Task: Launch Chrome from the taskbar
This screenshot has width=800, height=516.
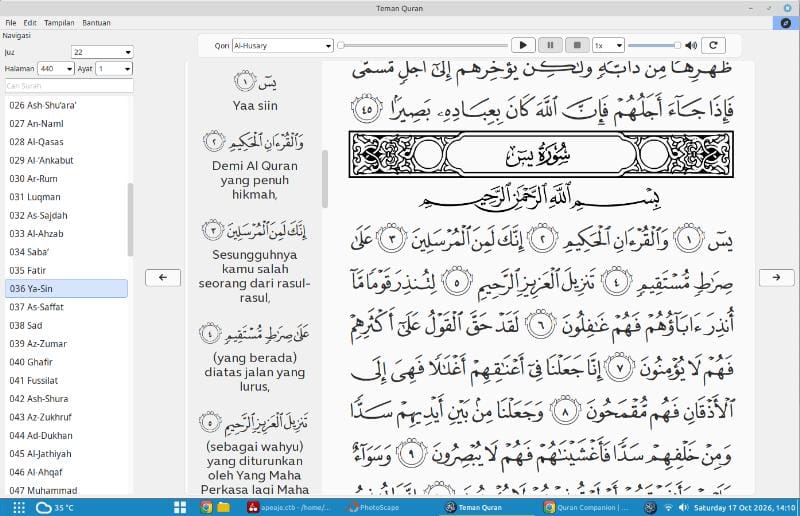Action: pos(206,507)
